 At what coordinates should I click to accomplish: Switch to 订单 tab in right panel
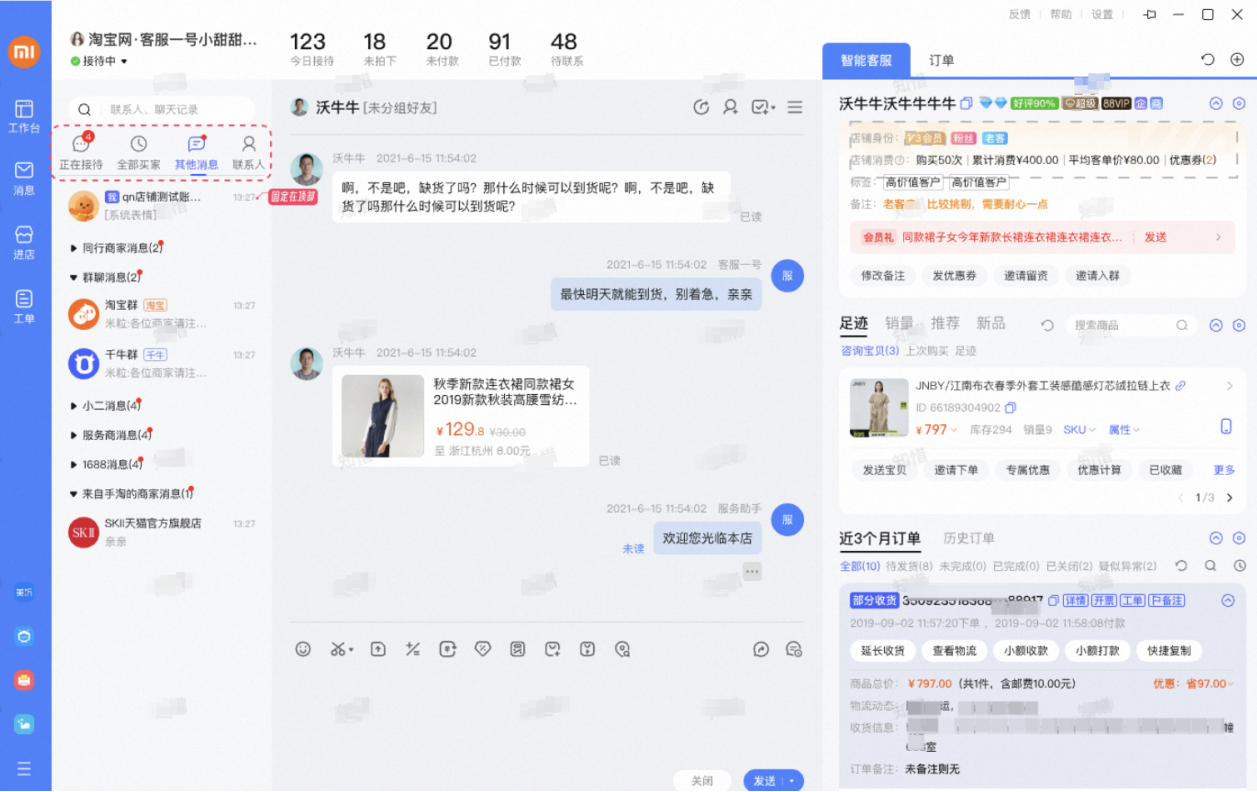click(x=942, y=60)
